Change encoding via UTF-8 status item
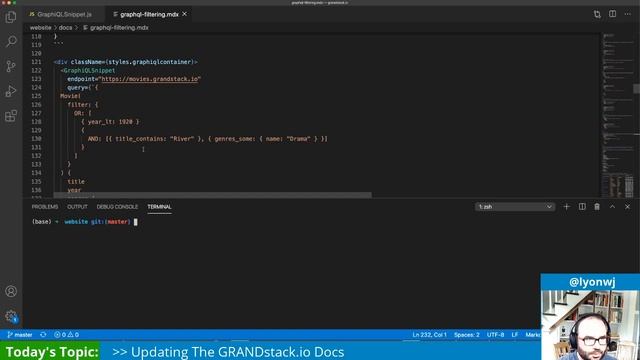Viewport: 640px width, 360px height. (x=496, y=335)
